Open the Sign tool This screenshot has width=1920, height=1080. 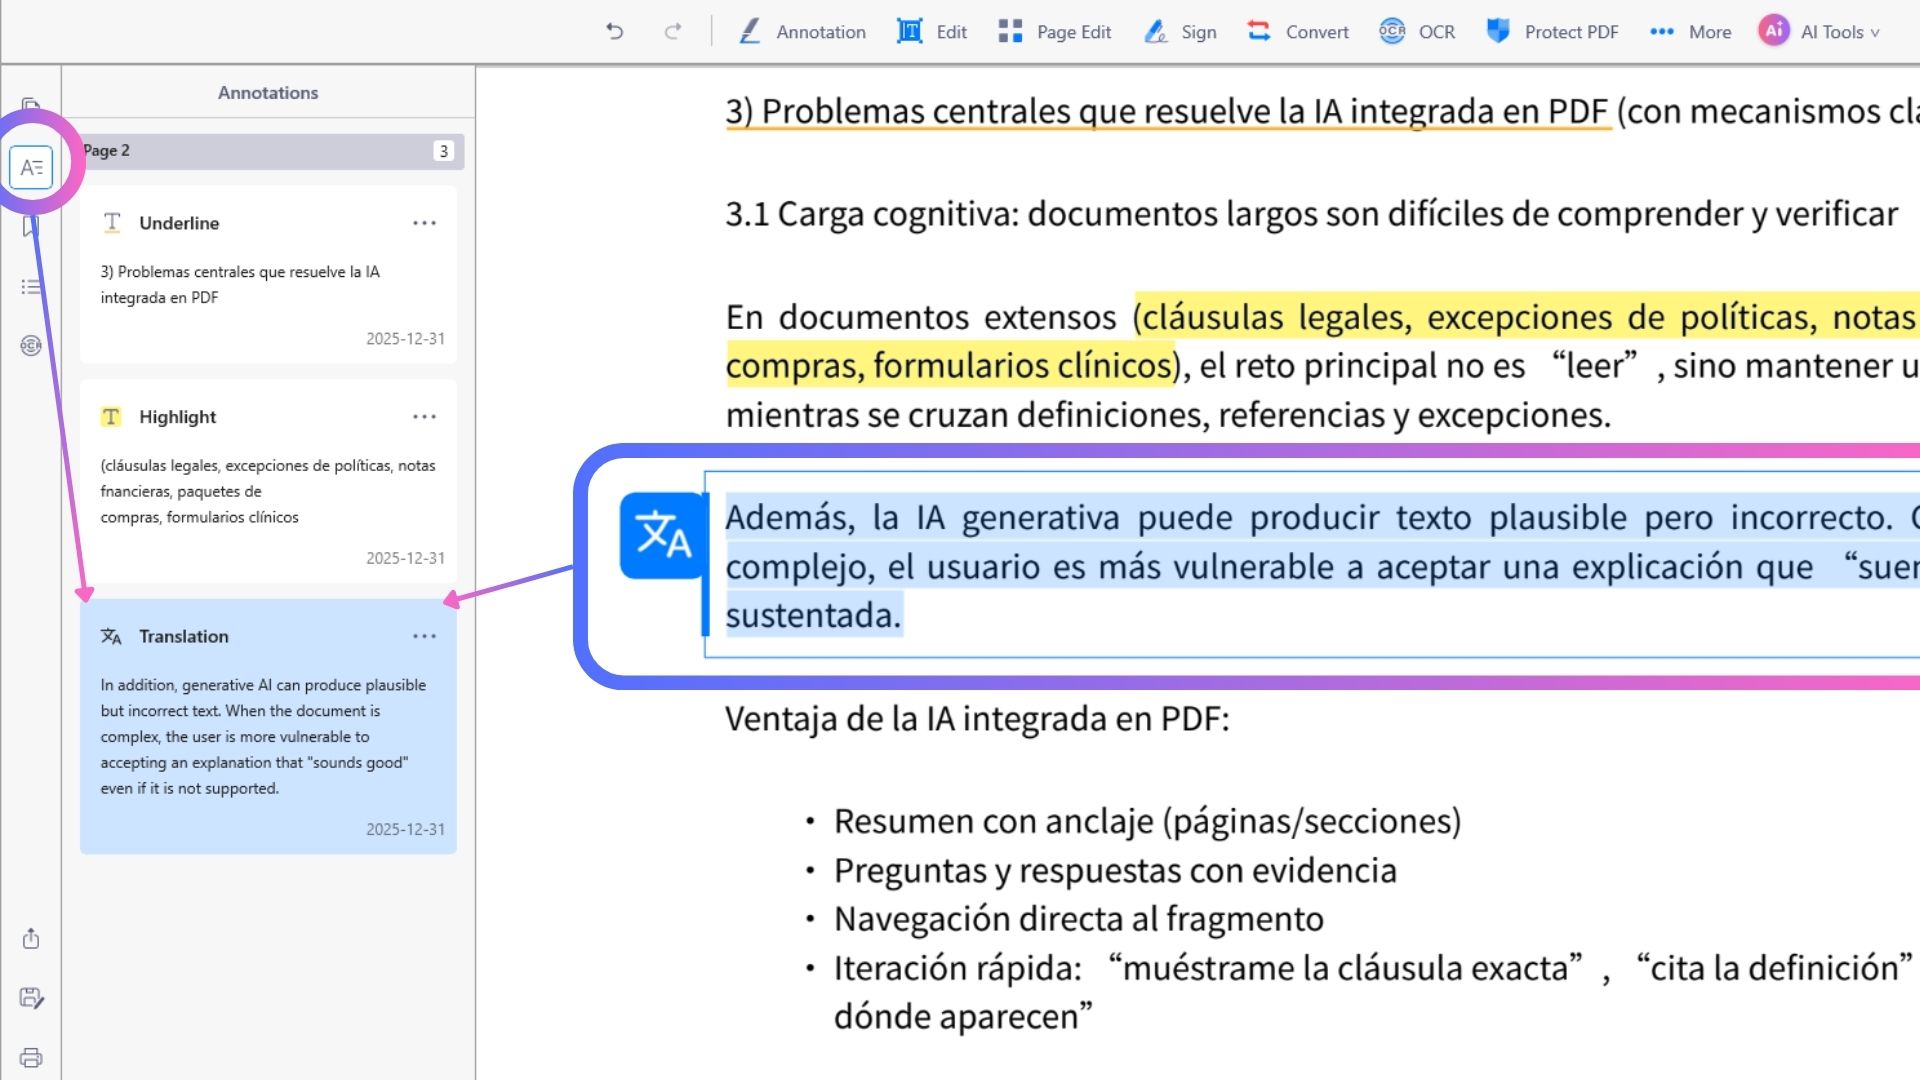point(1181,32)
